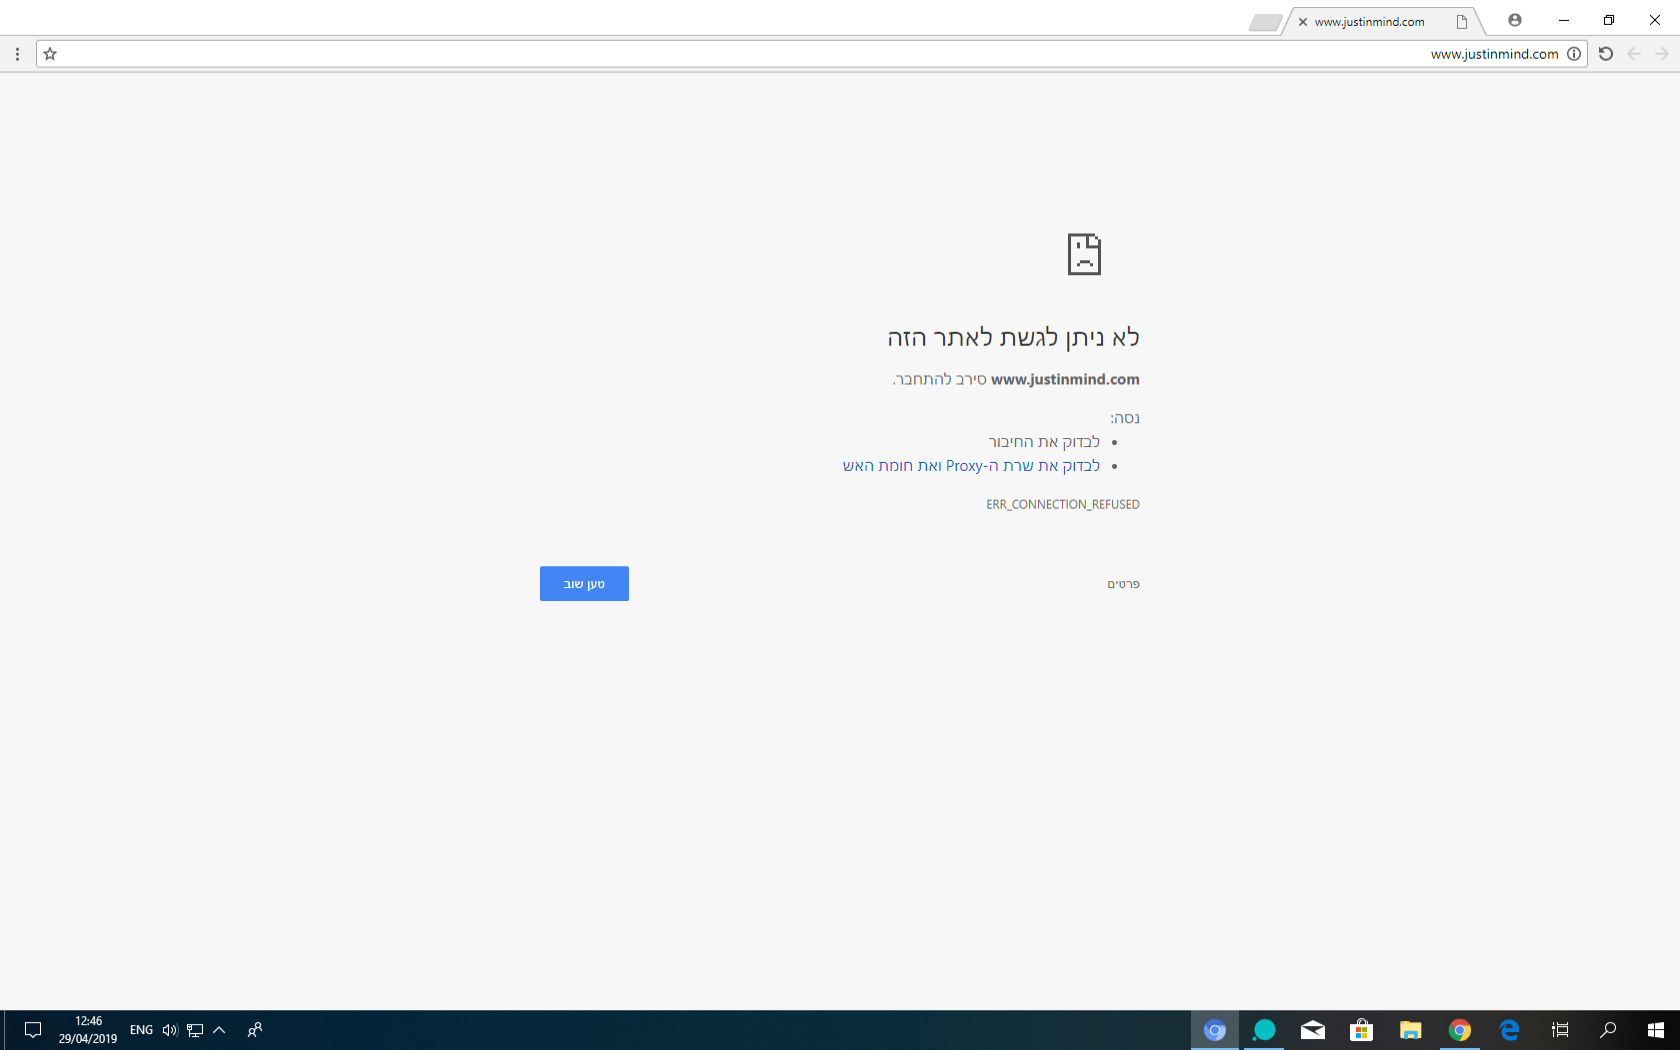Open the Chrome three-dot menu
This screenshot has width=1680, height=1050.
[x=17, y=54]
